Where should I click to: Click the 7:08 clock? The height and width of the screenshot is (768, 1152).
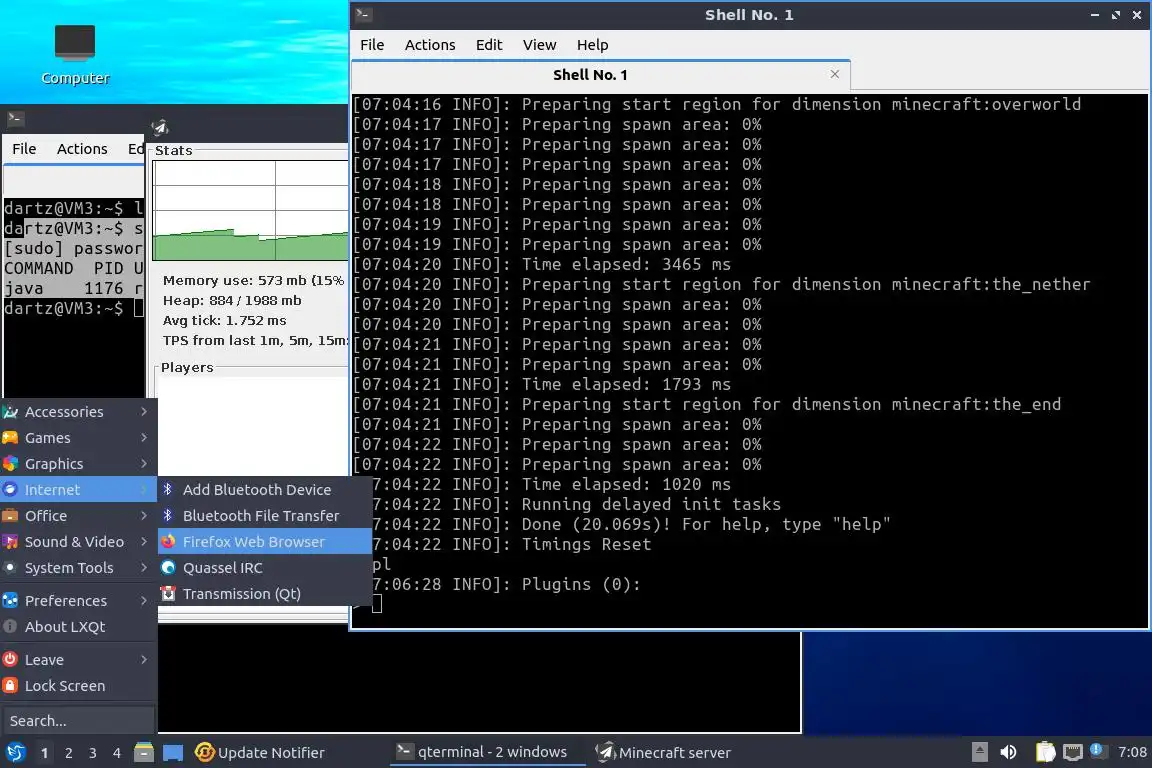coord(1131,752)
